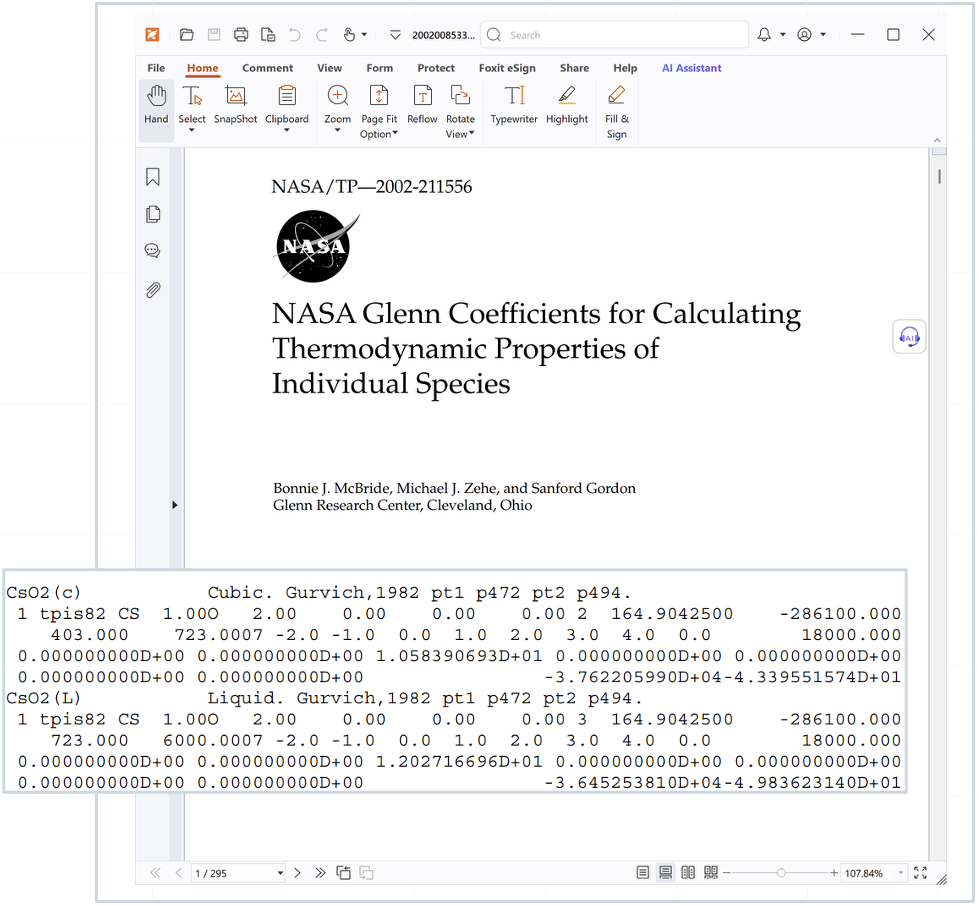Screen dimensions: 977x905
Task: Activate the SnapShot tool
Action: (x=236, y=105)
